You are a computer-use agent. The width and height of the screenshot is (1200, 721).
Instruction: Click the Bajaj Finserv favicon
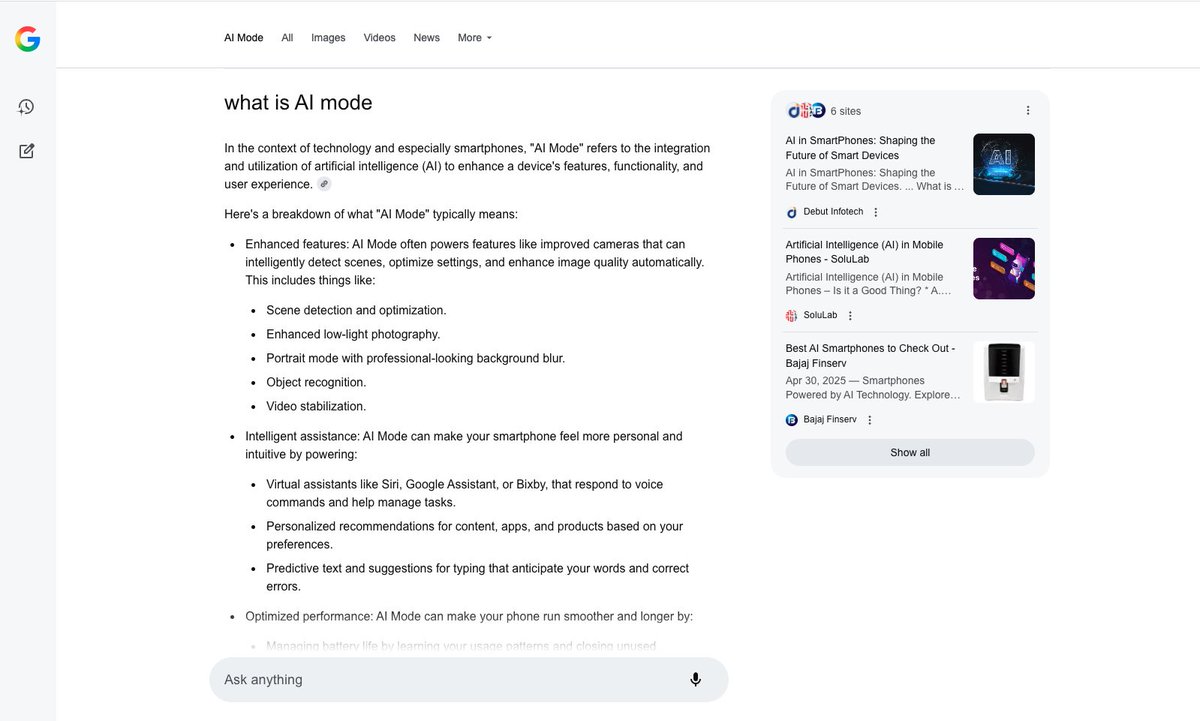tap(792, 420)
